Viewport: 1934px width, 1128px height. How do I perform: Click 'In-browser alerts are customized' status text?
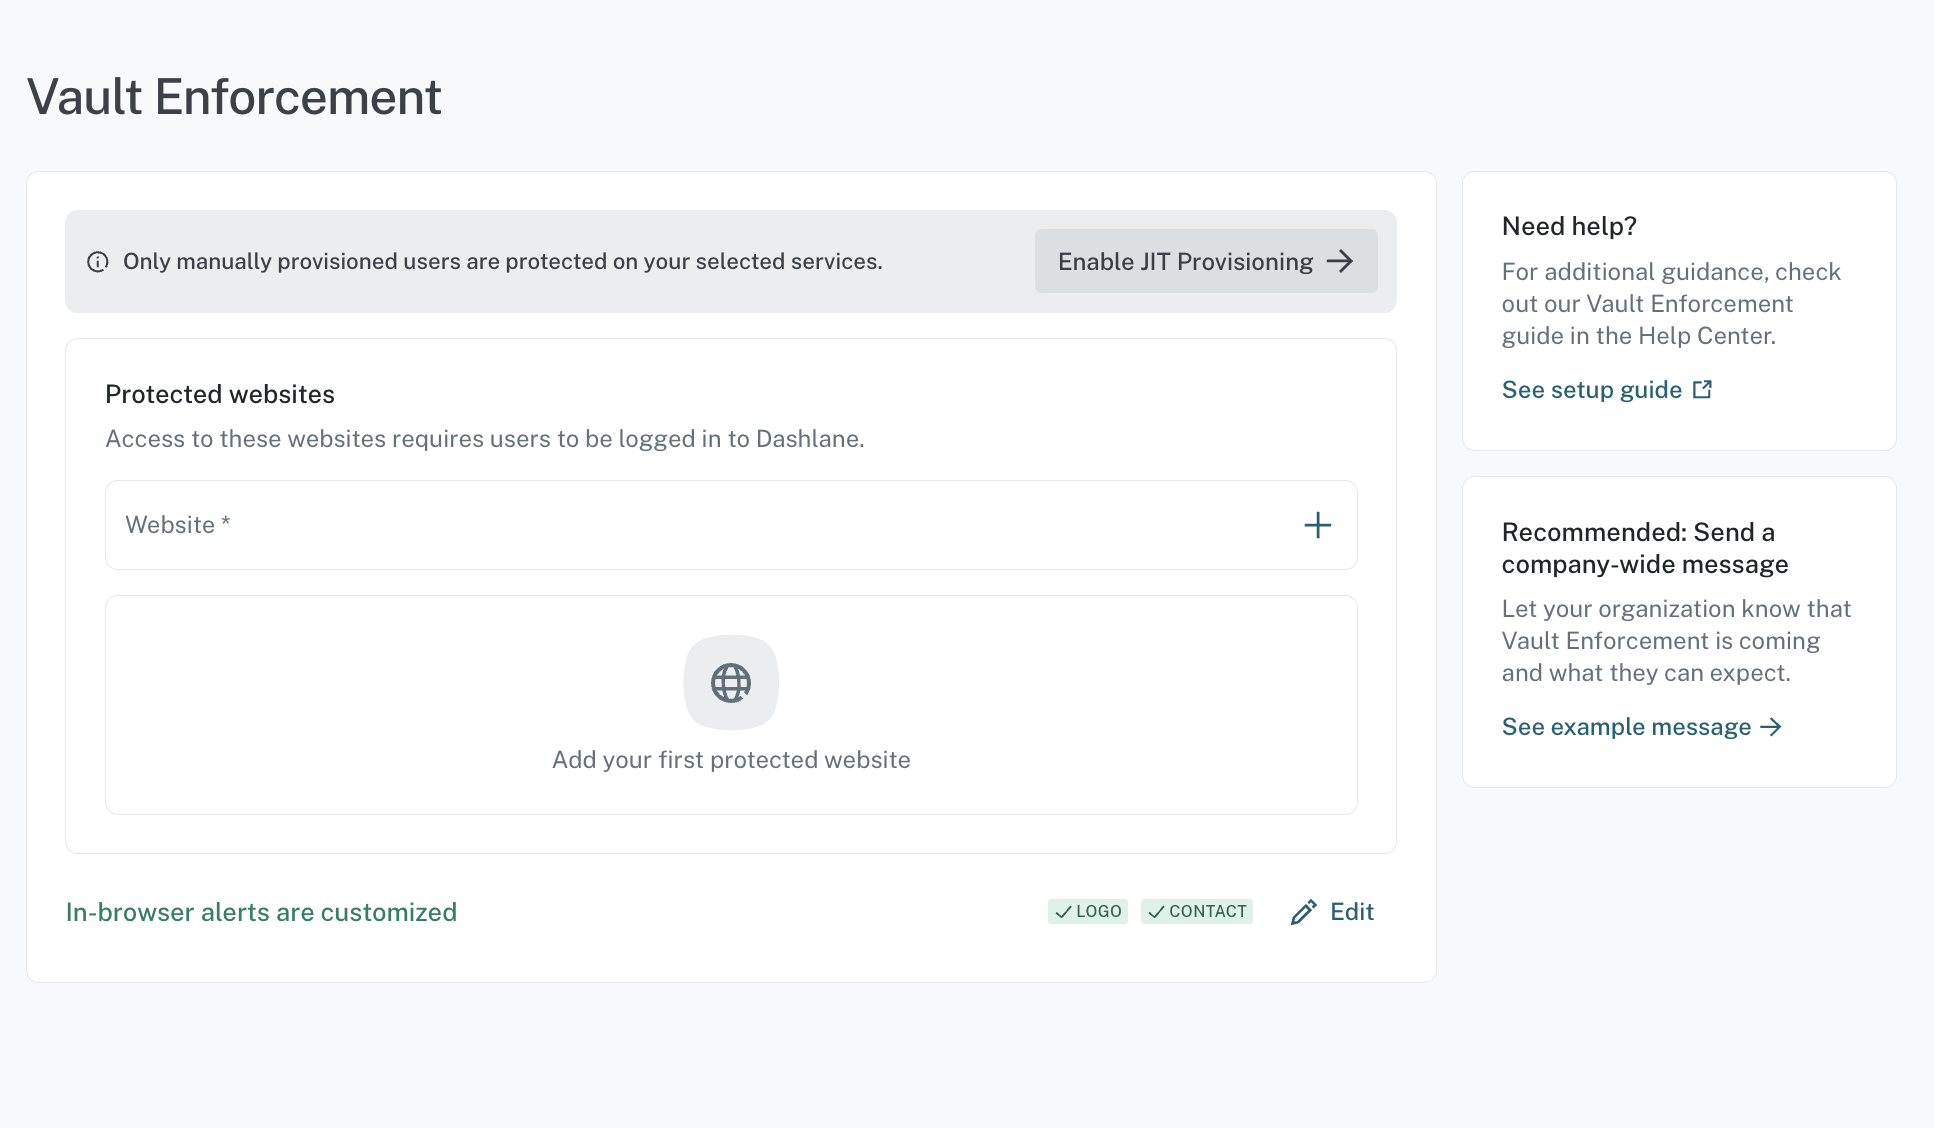[x=261, y=912]
